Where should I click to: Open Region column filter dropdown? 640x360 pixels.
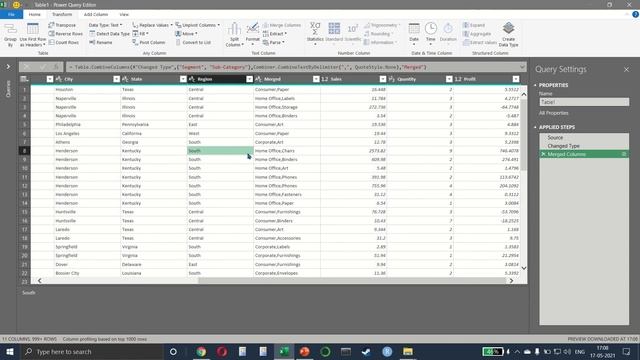(x=249, y=79)
